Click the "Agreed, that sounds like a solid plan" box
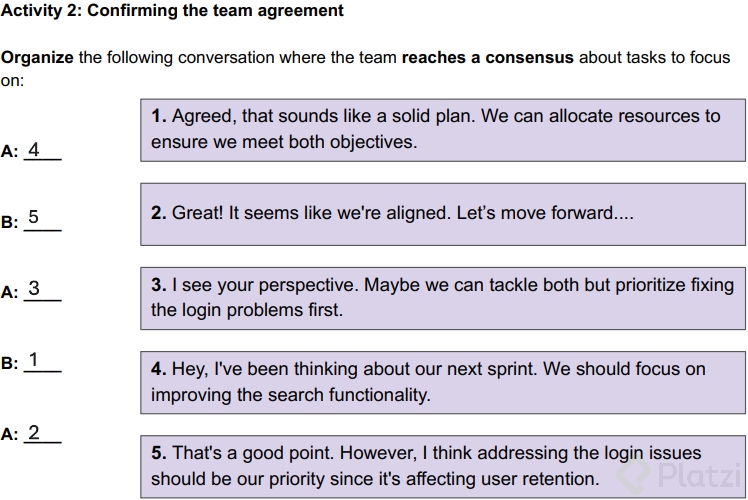This screenshot has height=500, width=748. 443,130
